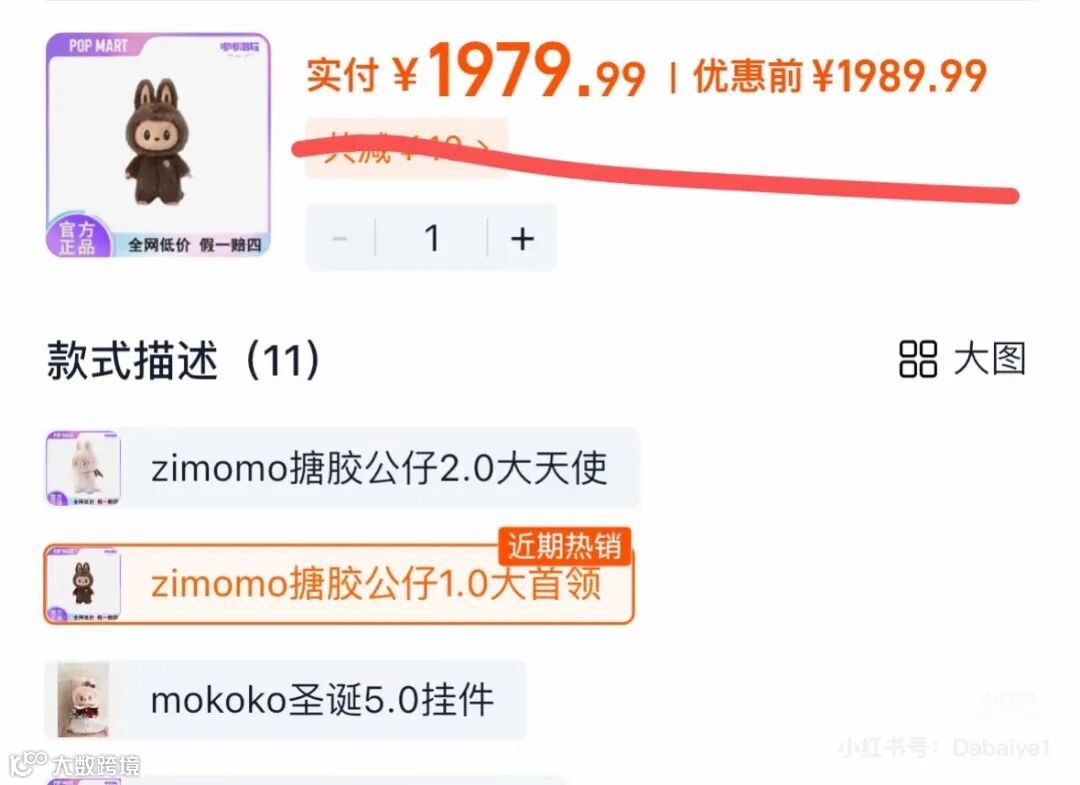The width and height of the screenshot is (1080, 785).
Task: Increase quantity with the plus button
Action: click(x=522, y=238)
